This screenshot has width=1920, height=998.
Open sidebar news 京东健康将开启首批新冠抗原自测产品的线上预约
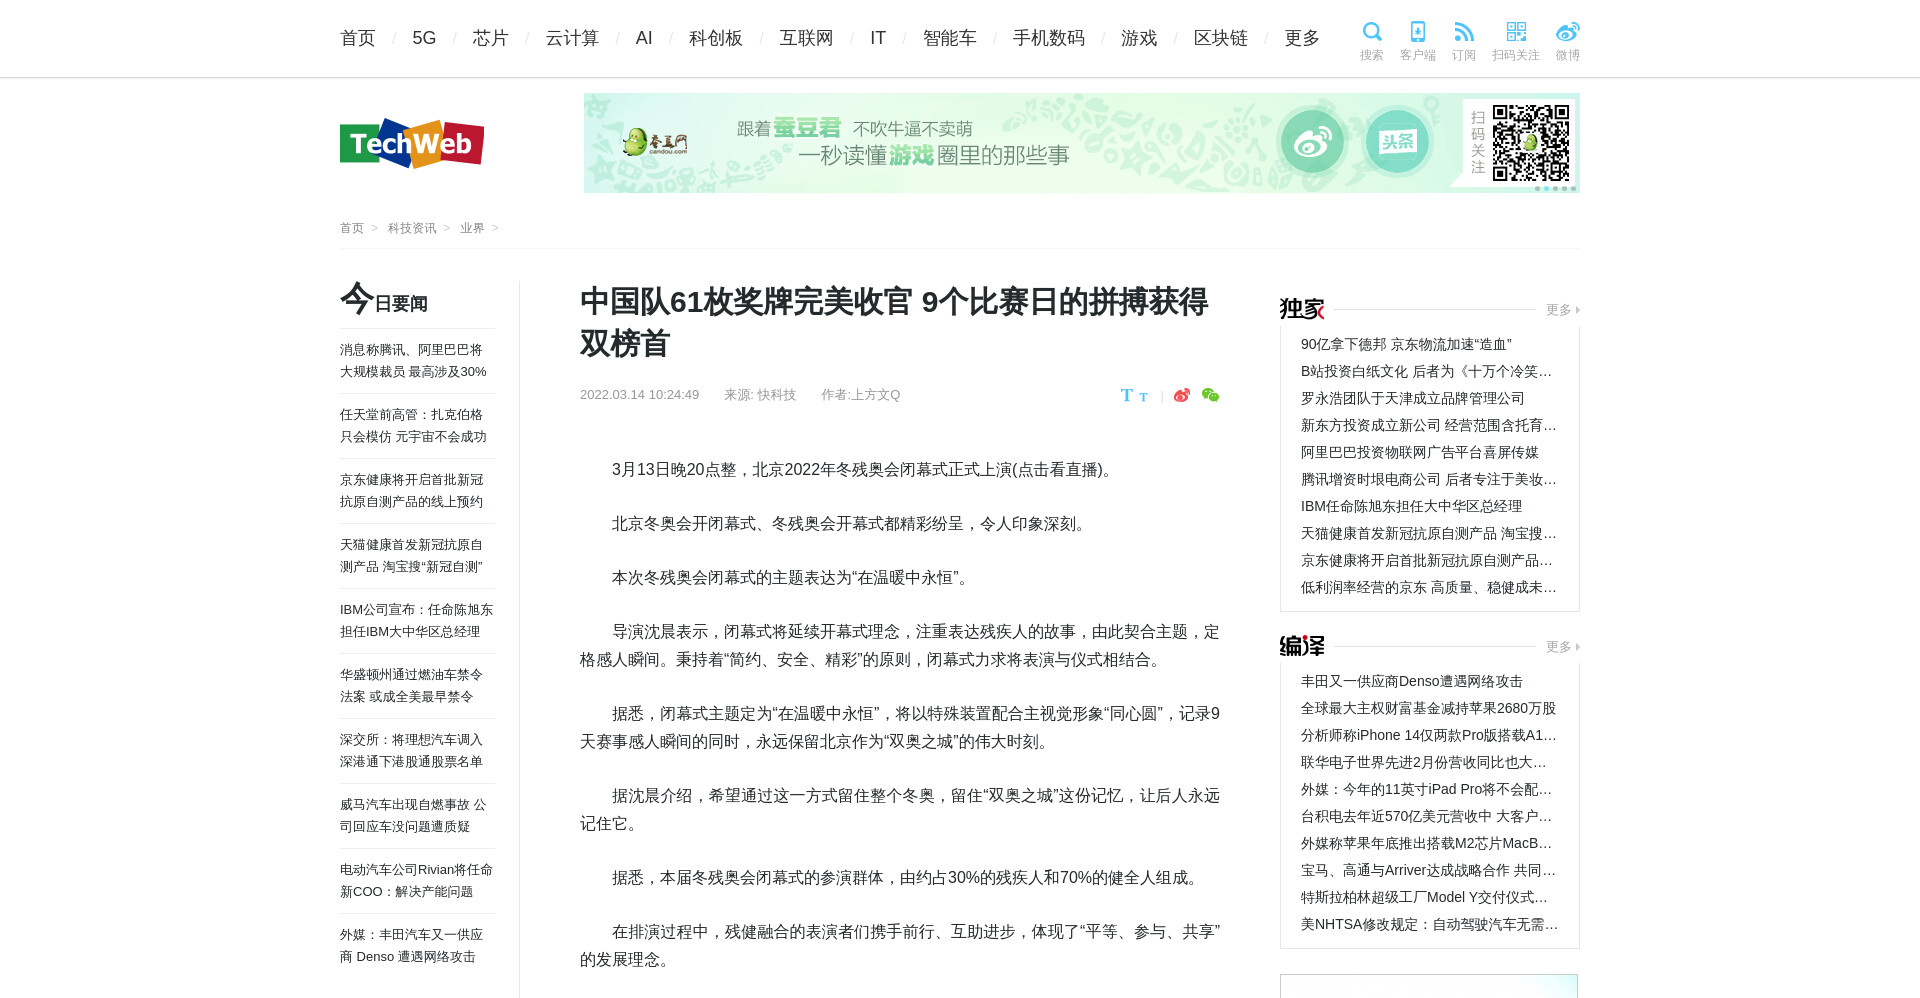[412, 491]
